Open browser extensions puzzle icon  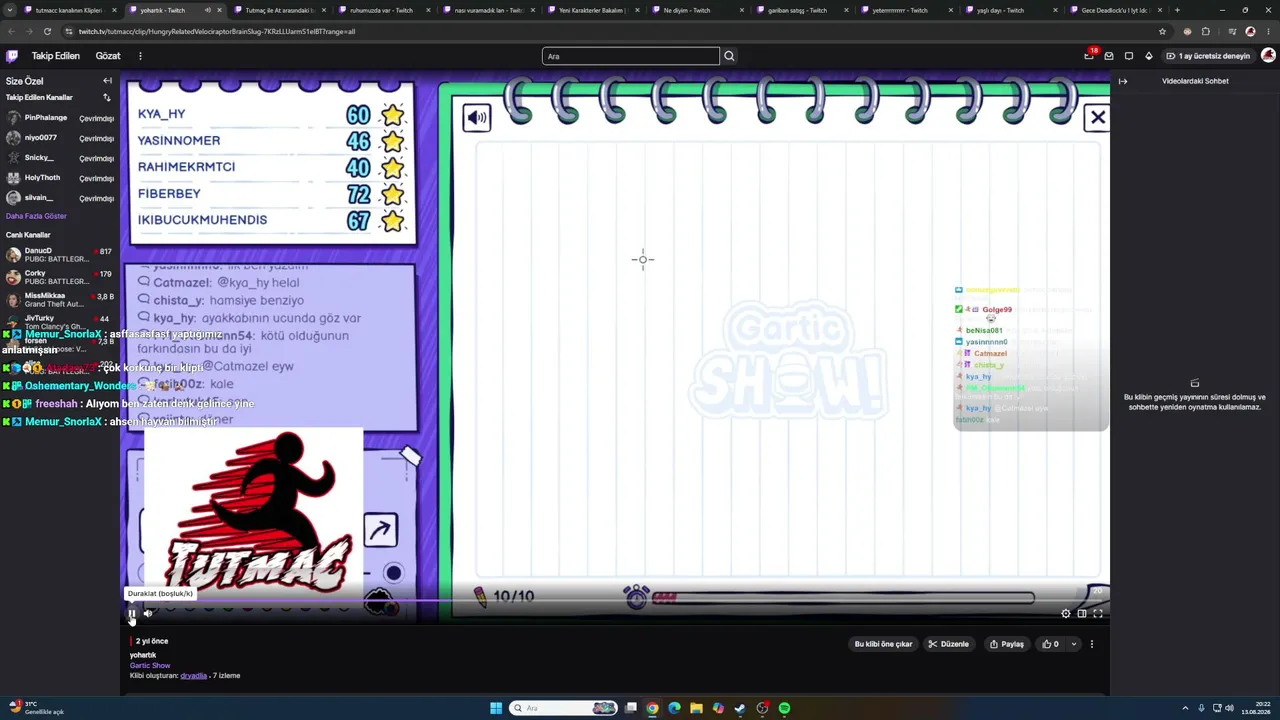pos(1206,31)
